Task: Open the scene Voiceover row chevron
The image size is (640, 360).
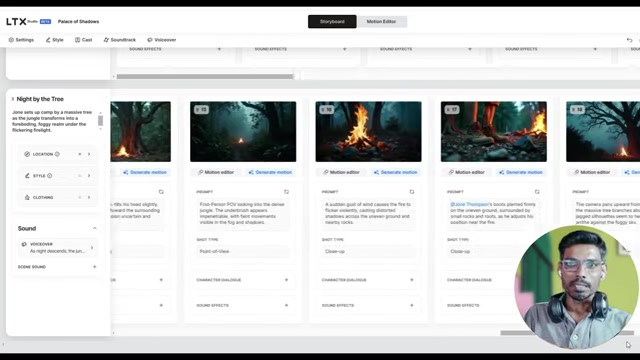Action: point(92,248)
